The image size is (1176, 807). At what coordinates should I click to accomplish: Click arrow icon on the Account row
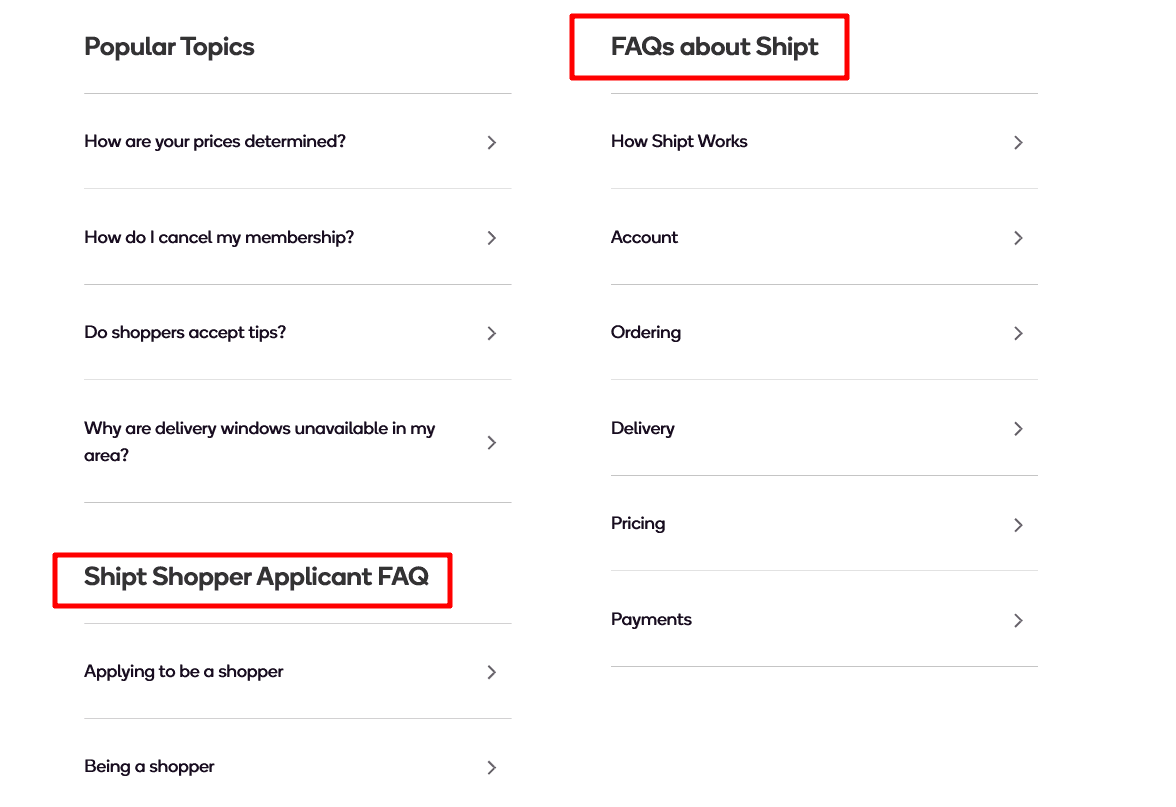[1018, 238]
